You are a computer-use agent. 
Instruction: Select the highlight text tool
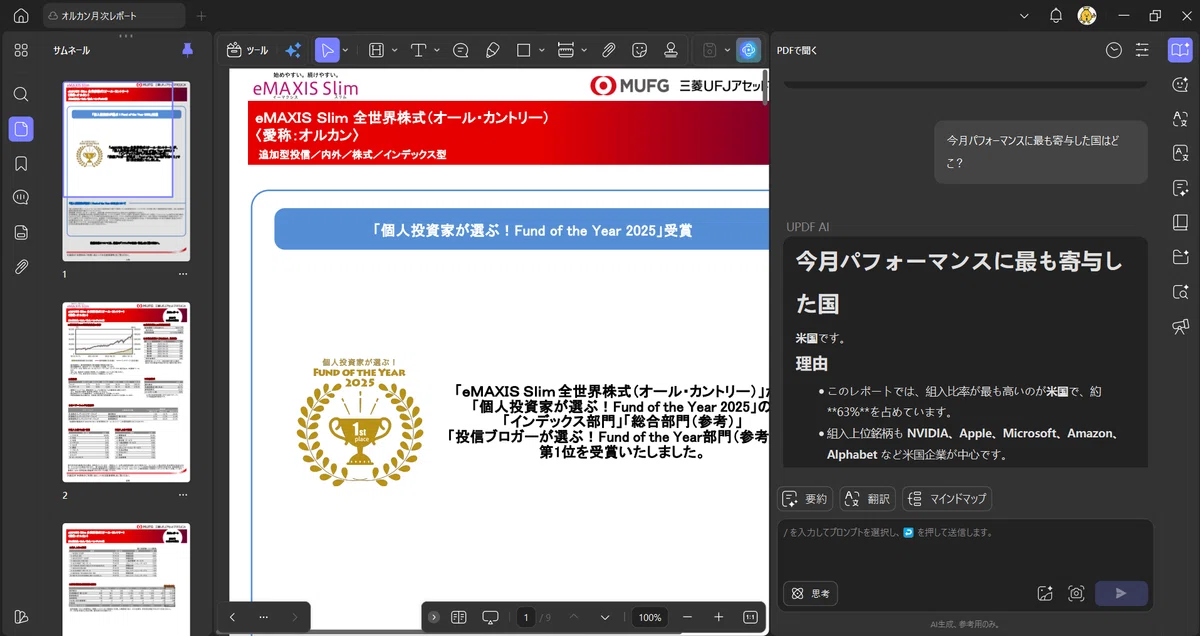(x=377, y=50)
